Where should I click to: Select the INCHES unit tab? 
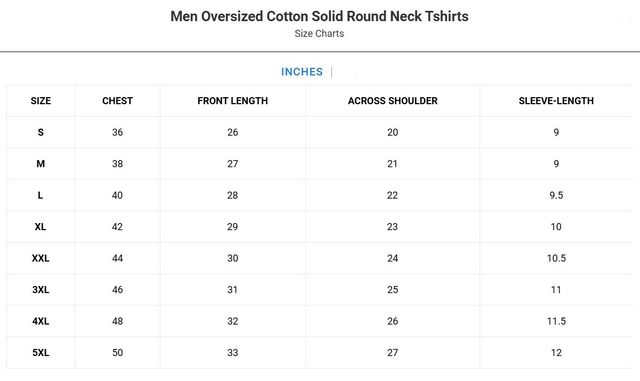pos(302,72)
